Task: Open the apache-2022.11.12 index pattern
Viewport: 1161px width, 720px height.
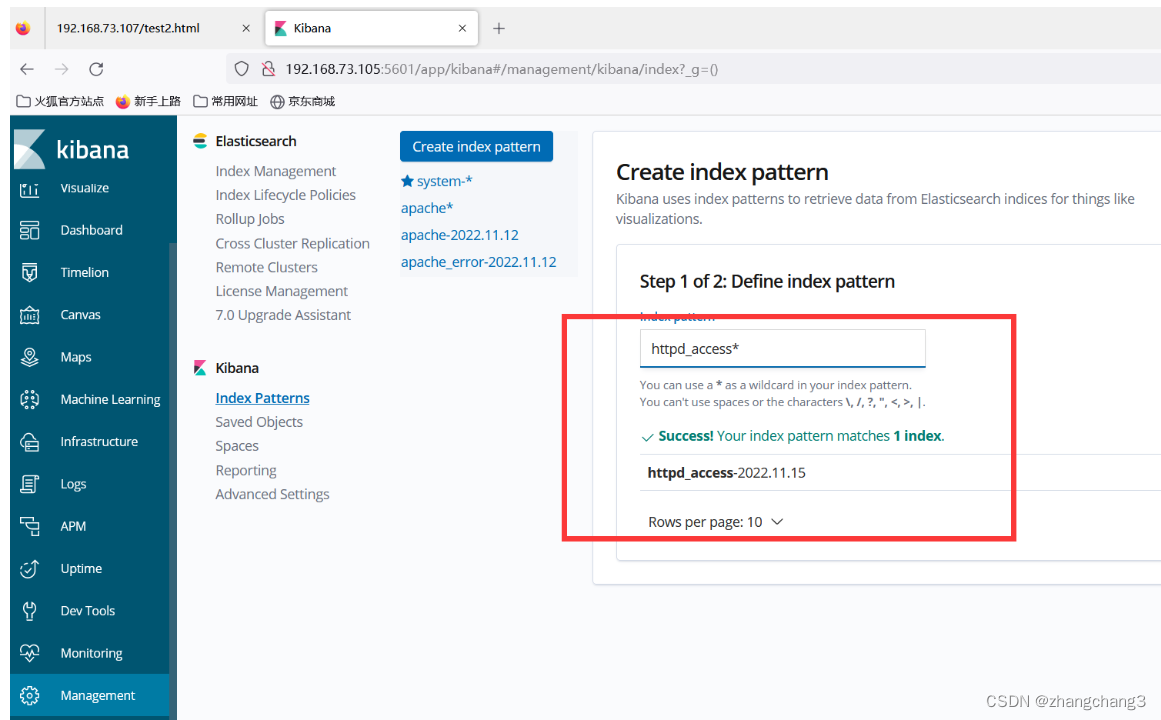Action: (x=460, y=235)
